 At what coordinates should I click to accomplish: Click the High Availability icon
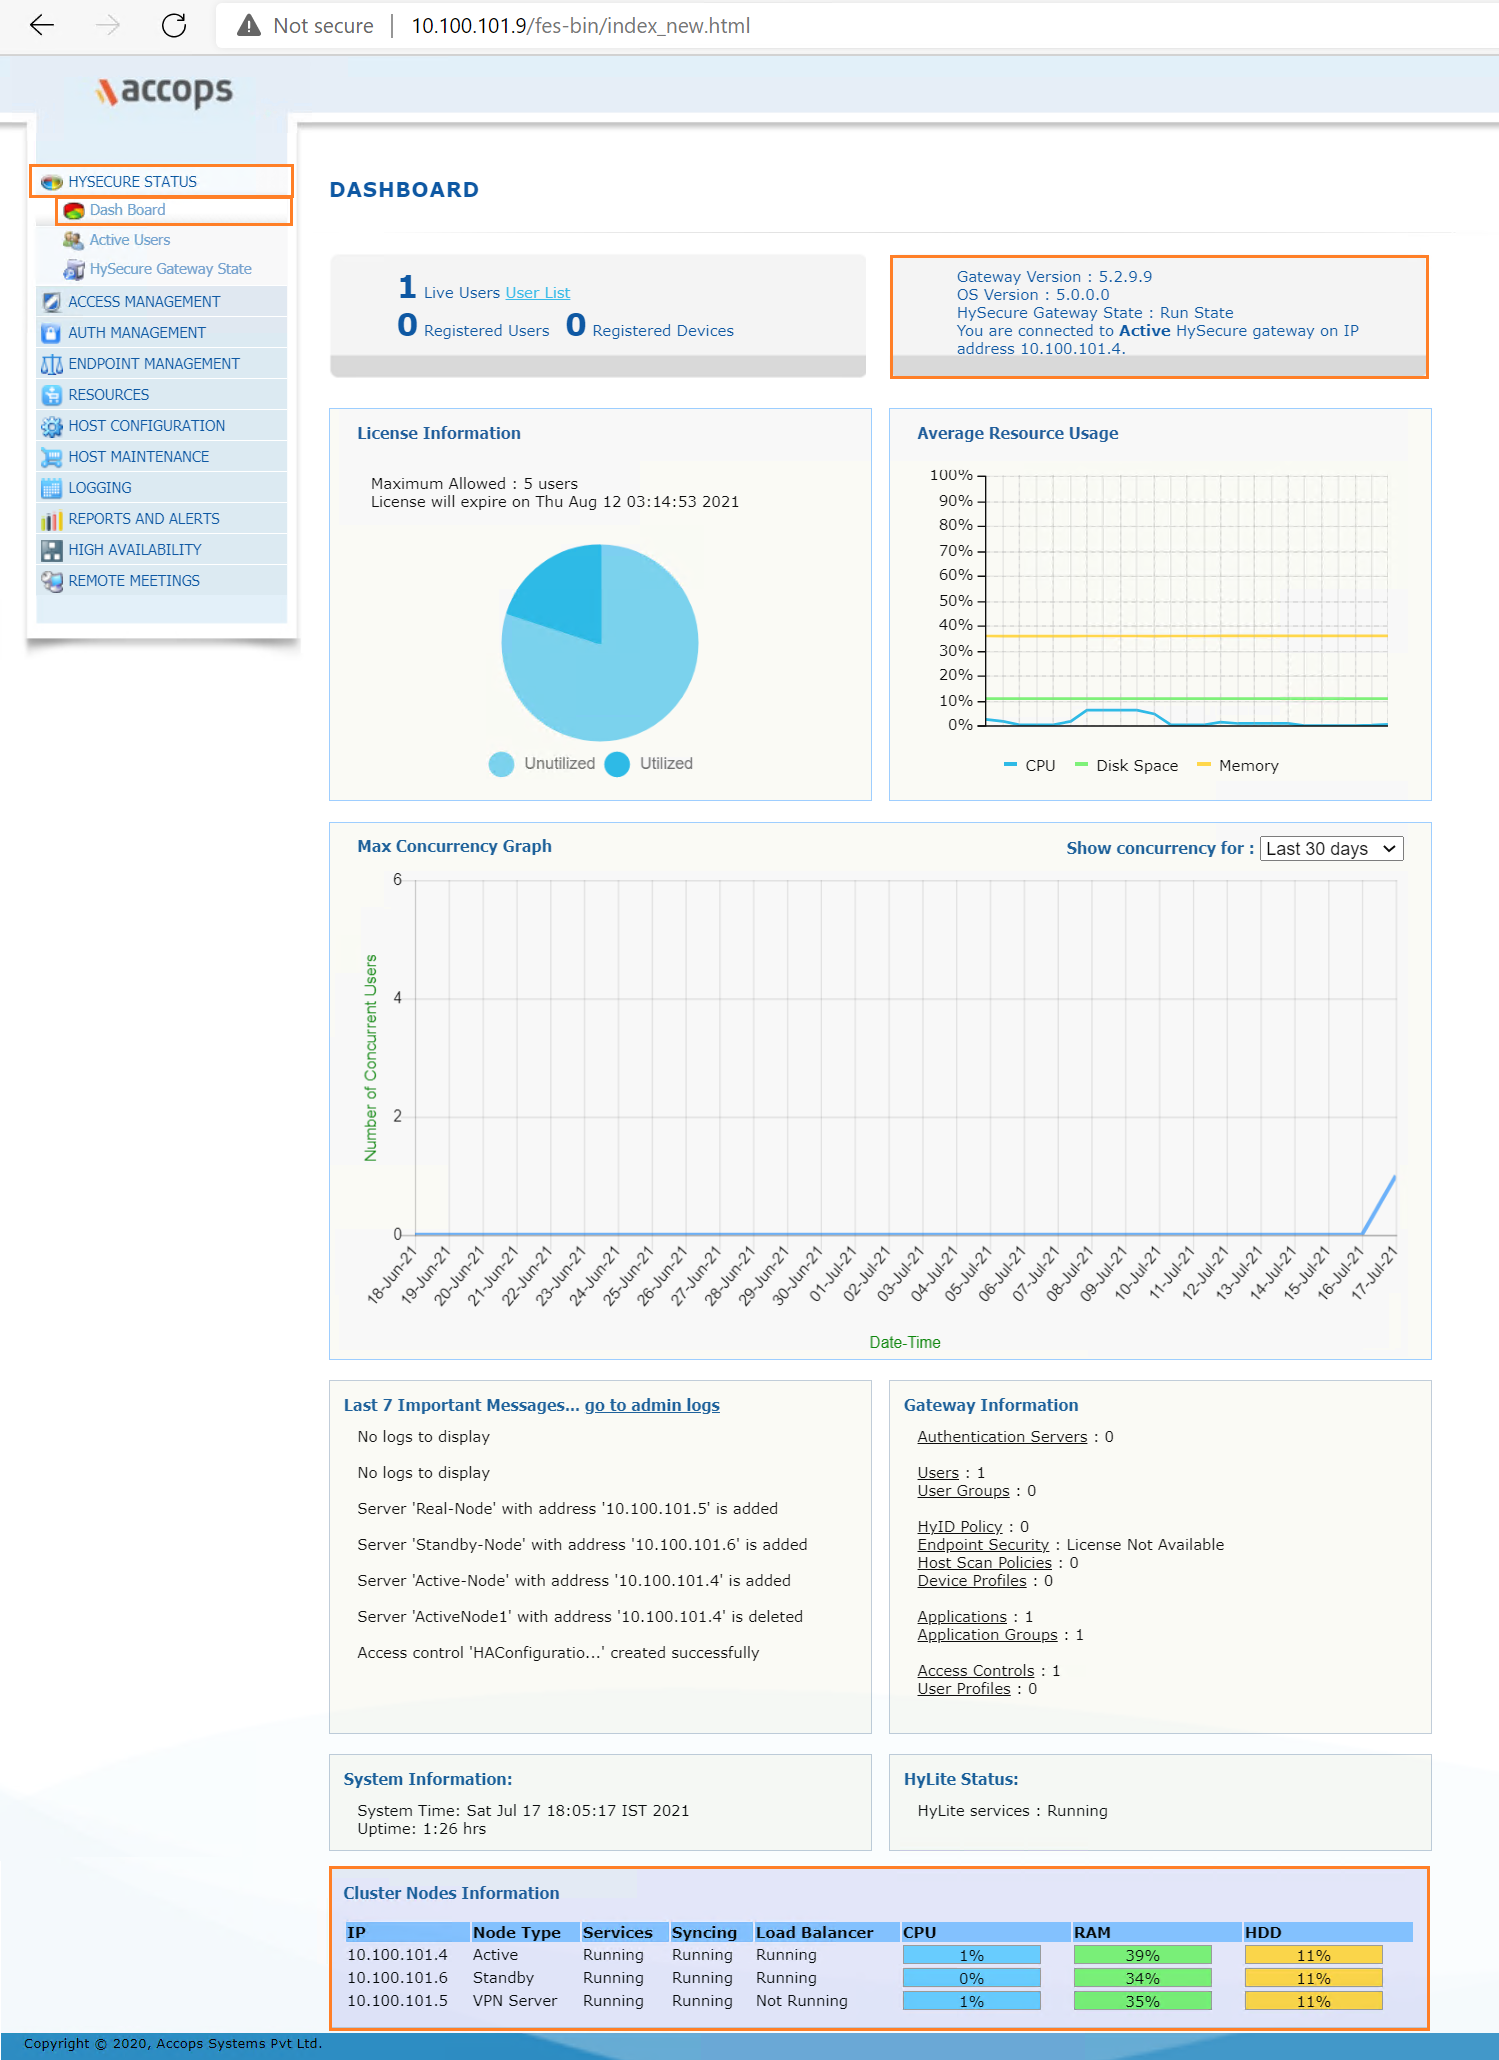pyautogui.click(x=52, y=550)
